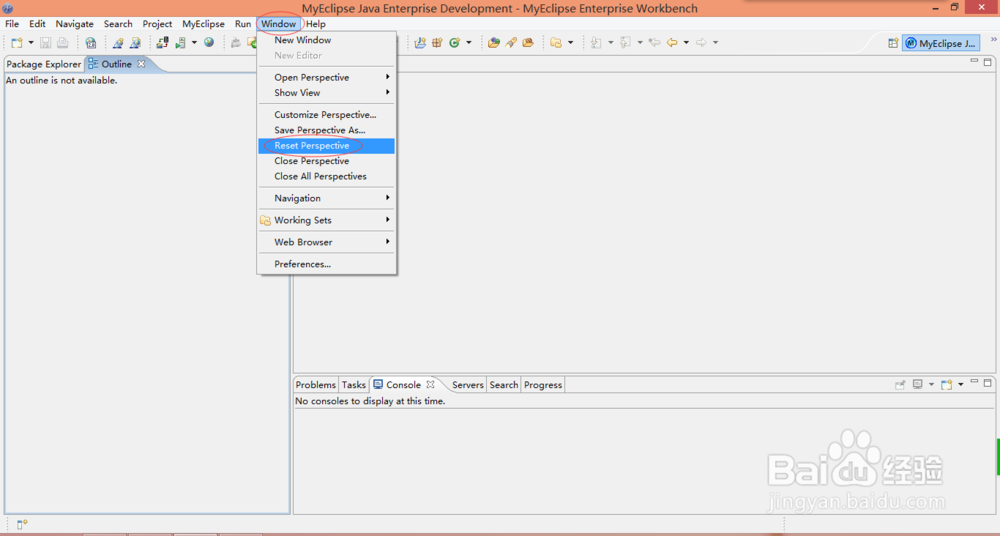Switch to the Servers tab
Screen dimensions: 1000x536
[467, 385]
